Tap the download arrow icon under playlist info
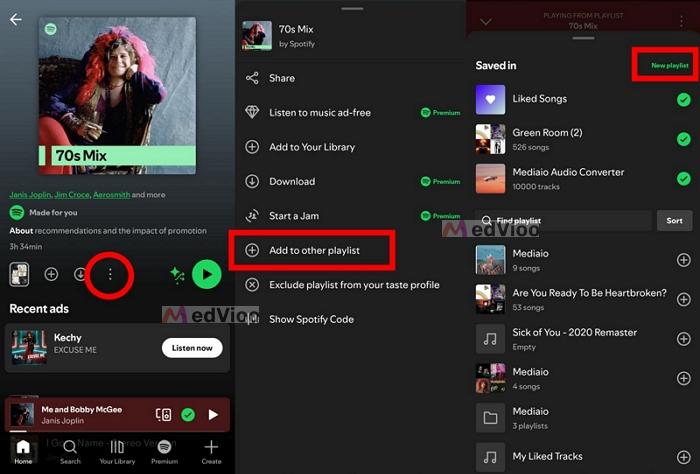Viewport: 700px width, 474px height. coord(80,274)
